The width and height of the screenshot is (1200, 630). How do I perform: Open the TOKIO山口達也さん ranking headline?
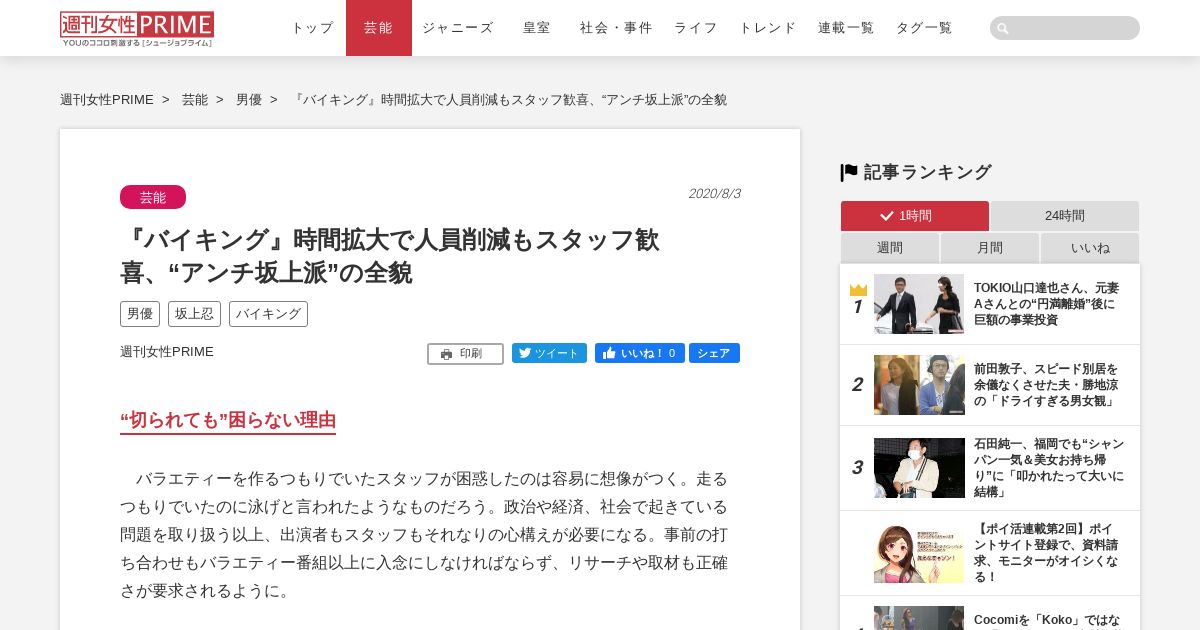point(1047,304)
